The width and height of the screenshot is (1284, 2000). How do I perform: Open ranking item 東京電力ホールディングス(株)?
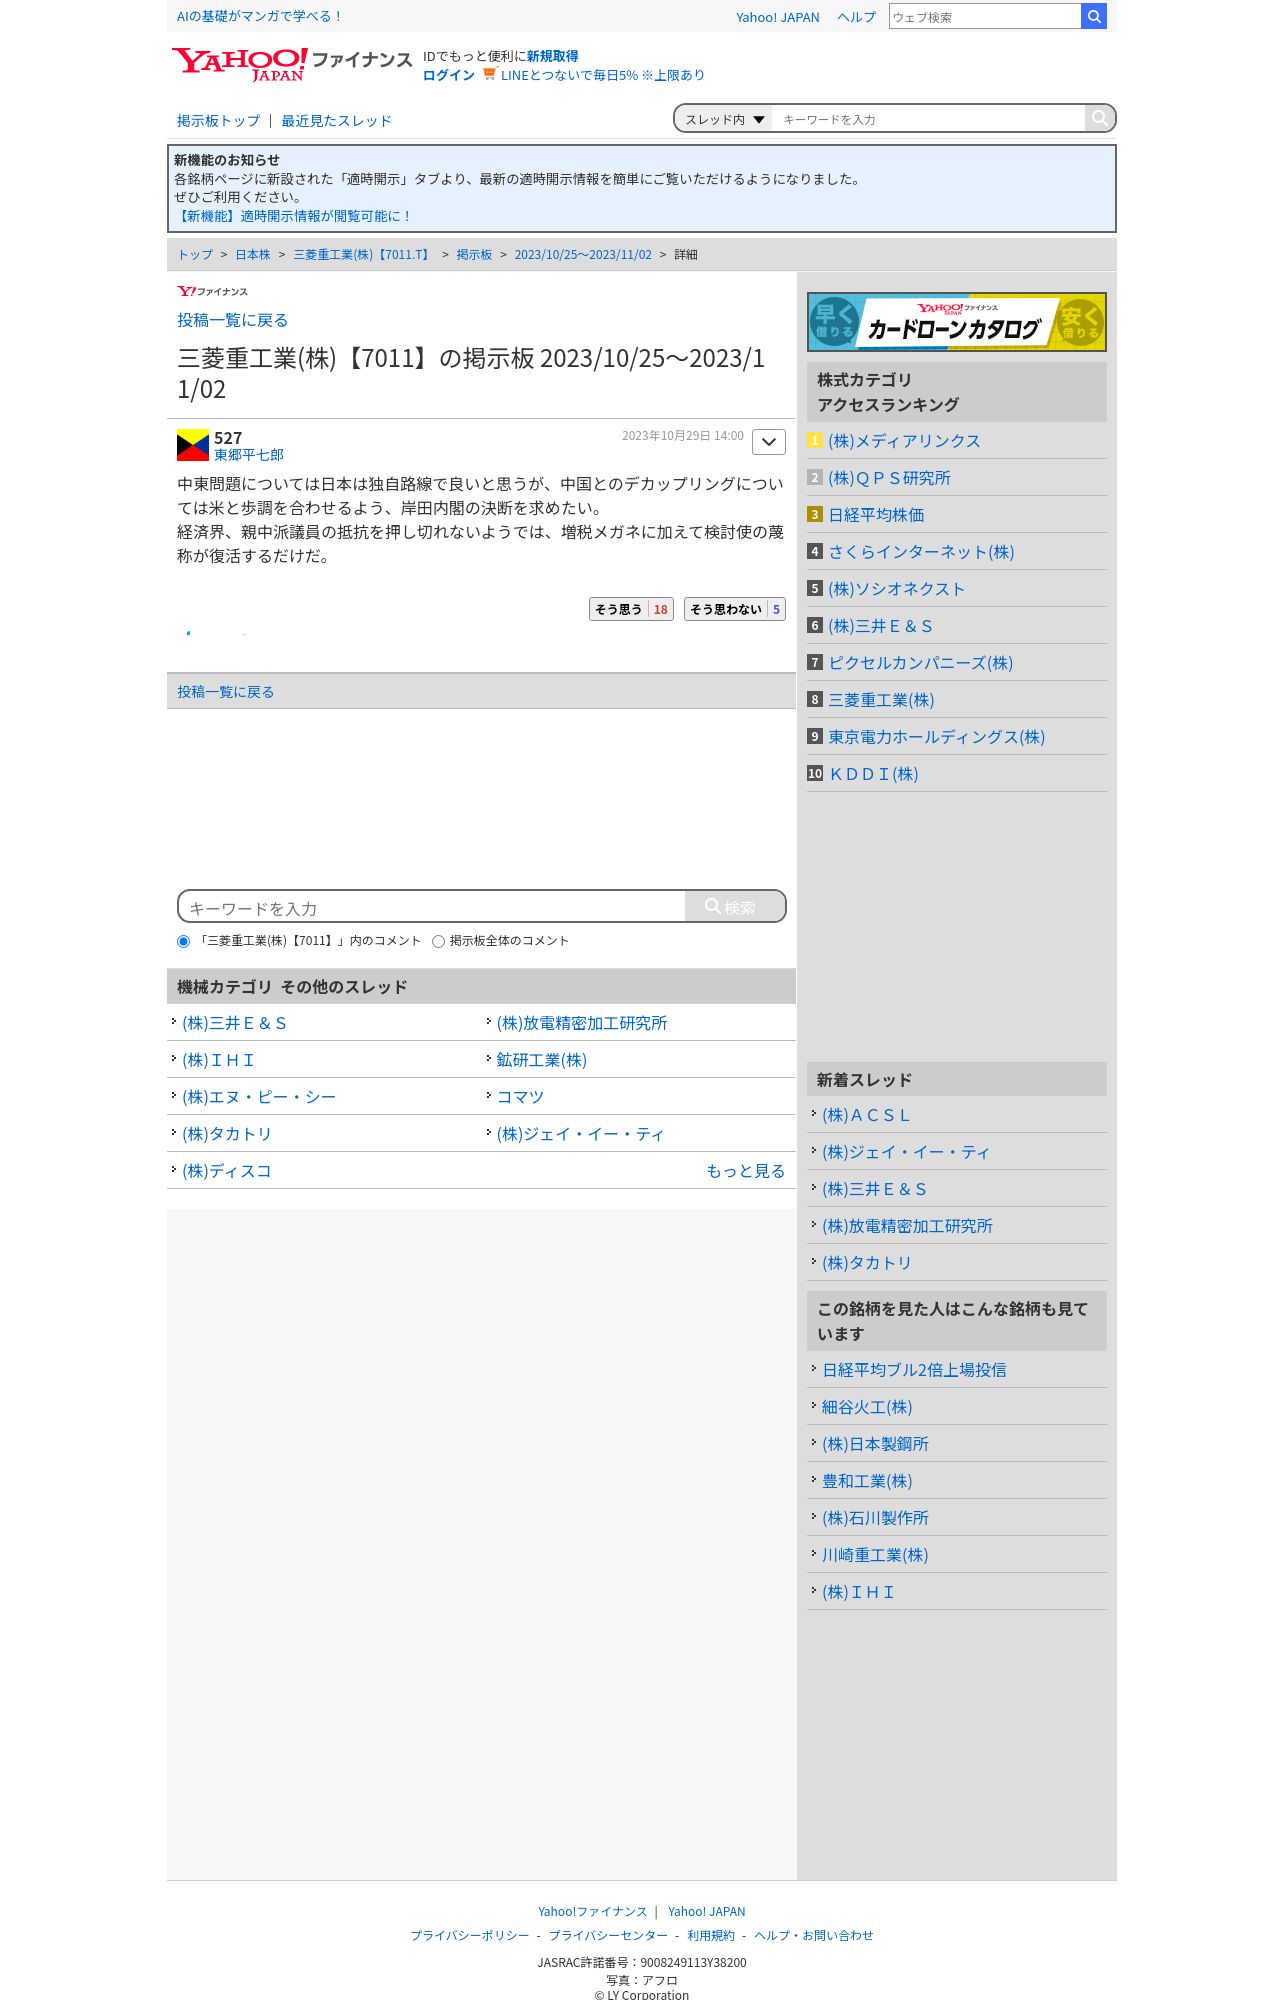(x=936, y=737)
